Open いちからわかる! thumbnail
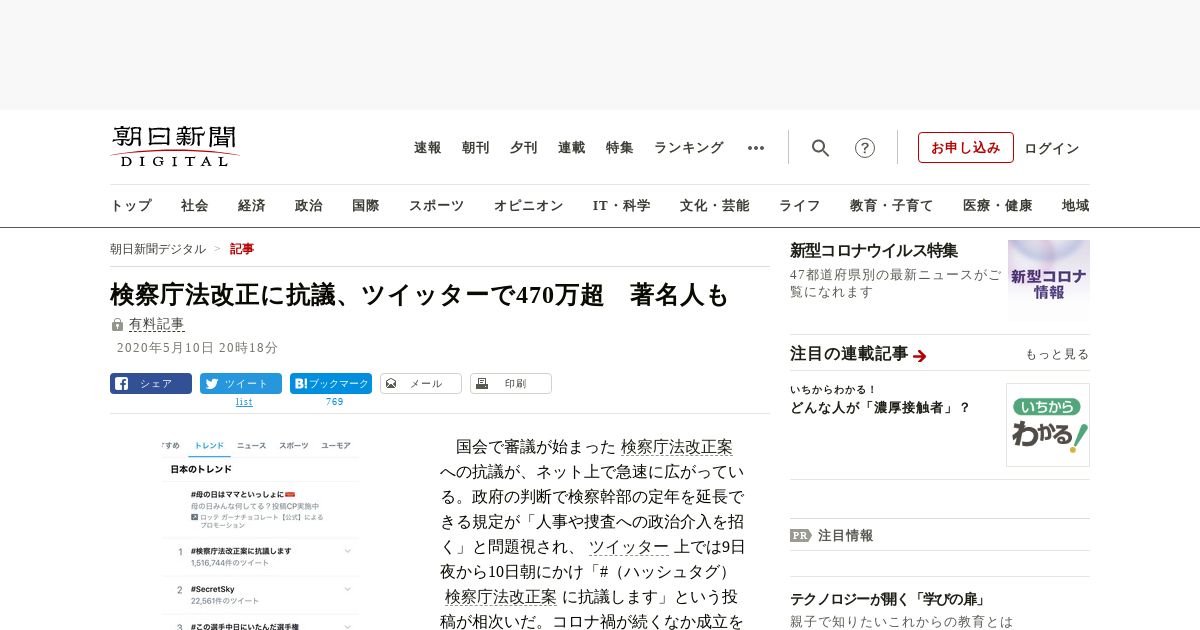Image resolution: width=1200 pixels, height=630 pixels. click(x=1048, y=425)
